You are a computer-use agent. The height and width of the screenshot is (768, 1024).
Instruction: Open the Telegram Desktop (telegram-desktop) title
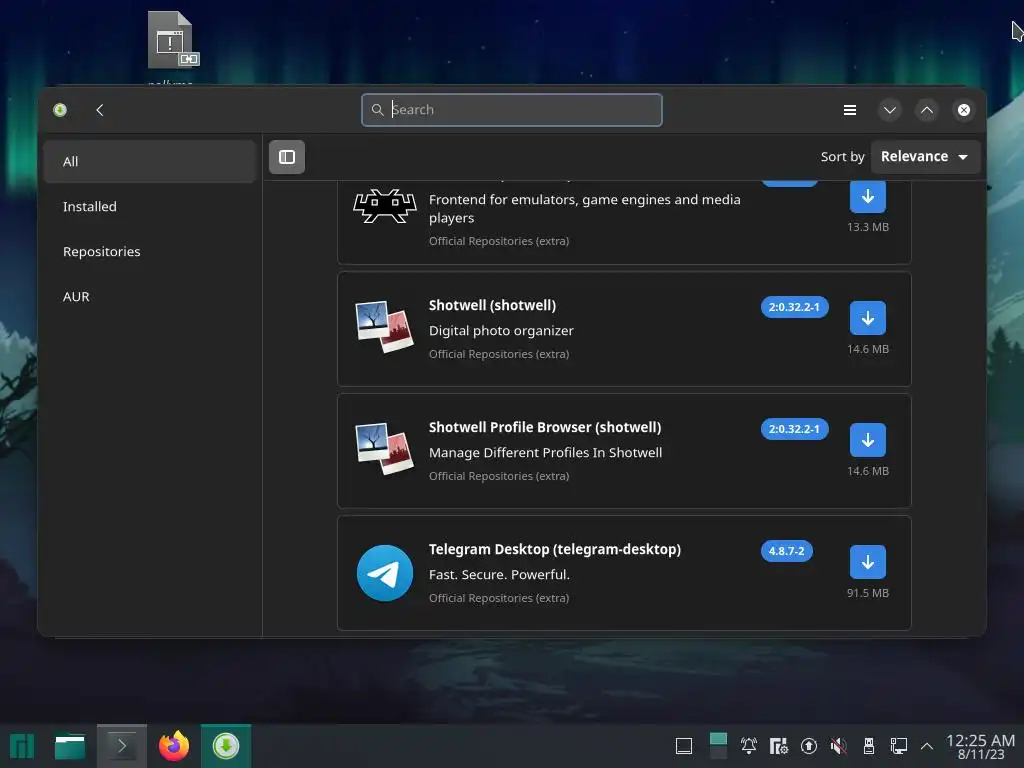(554, 549)
